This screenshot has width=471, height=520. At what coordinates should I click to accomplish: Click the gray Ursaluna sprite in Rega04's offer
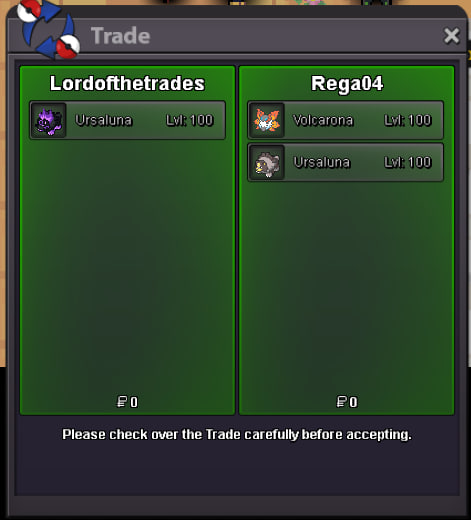click(267, 163)
